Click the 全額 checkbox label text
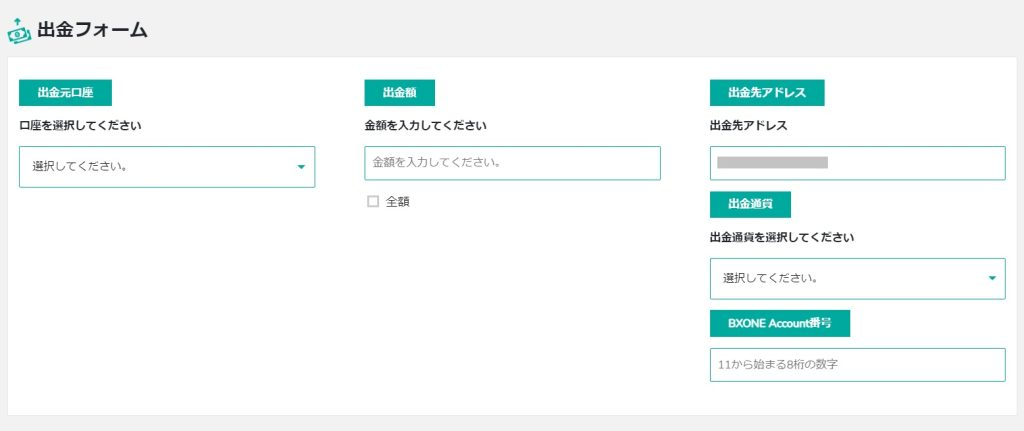Image resolution: width=1024 pixels, height=431 pixels. click(x=397, y=201)
